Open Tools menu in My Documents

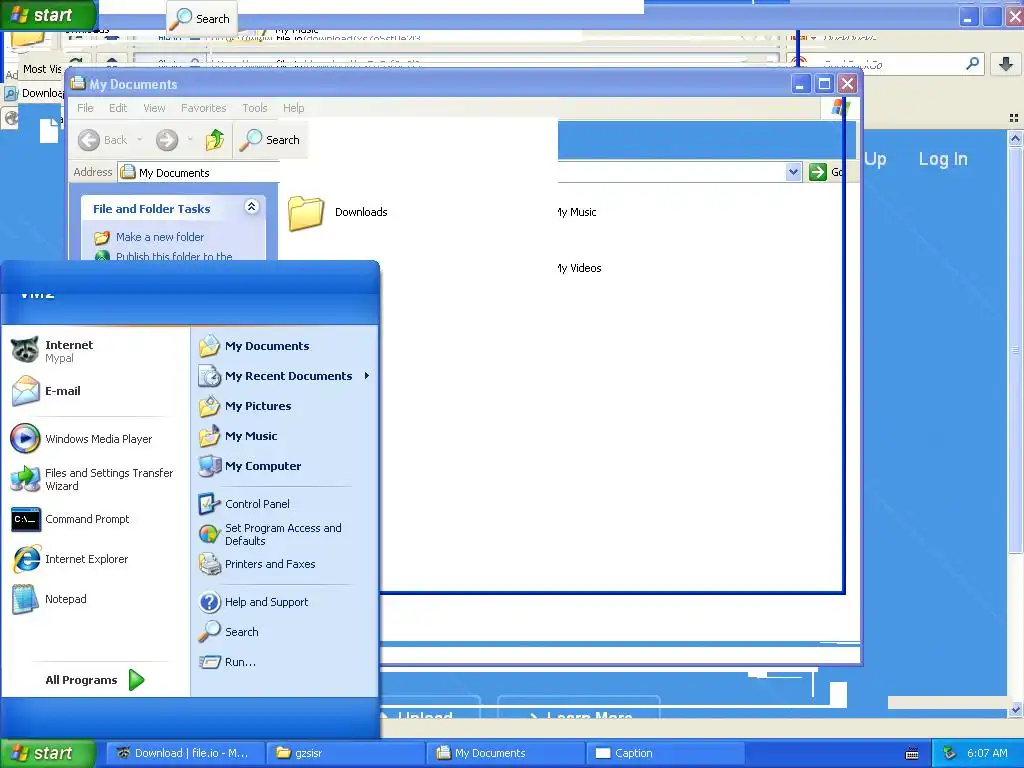[255, 108]
